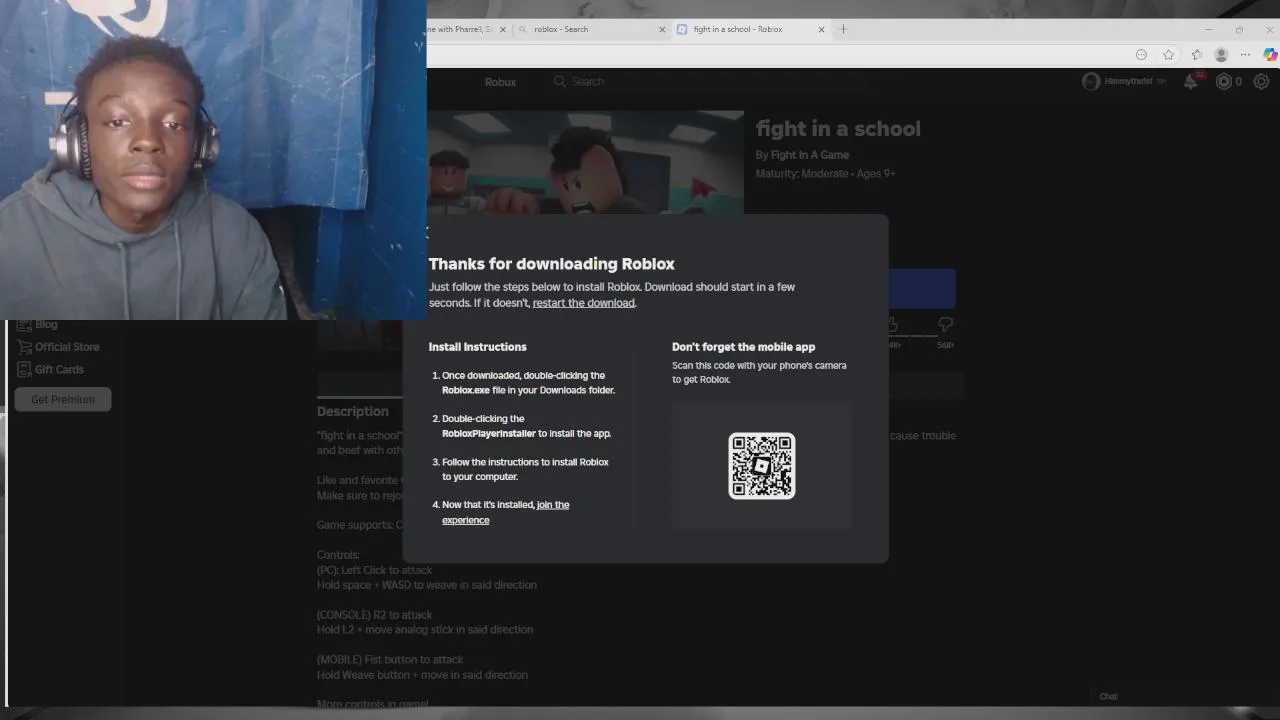Open the Robux balance hexagon icon

point(1223,82)
